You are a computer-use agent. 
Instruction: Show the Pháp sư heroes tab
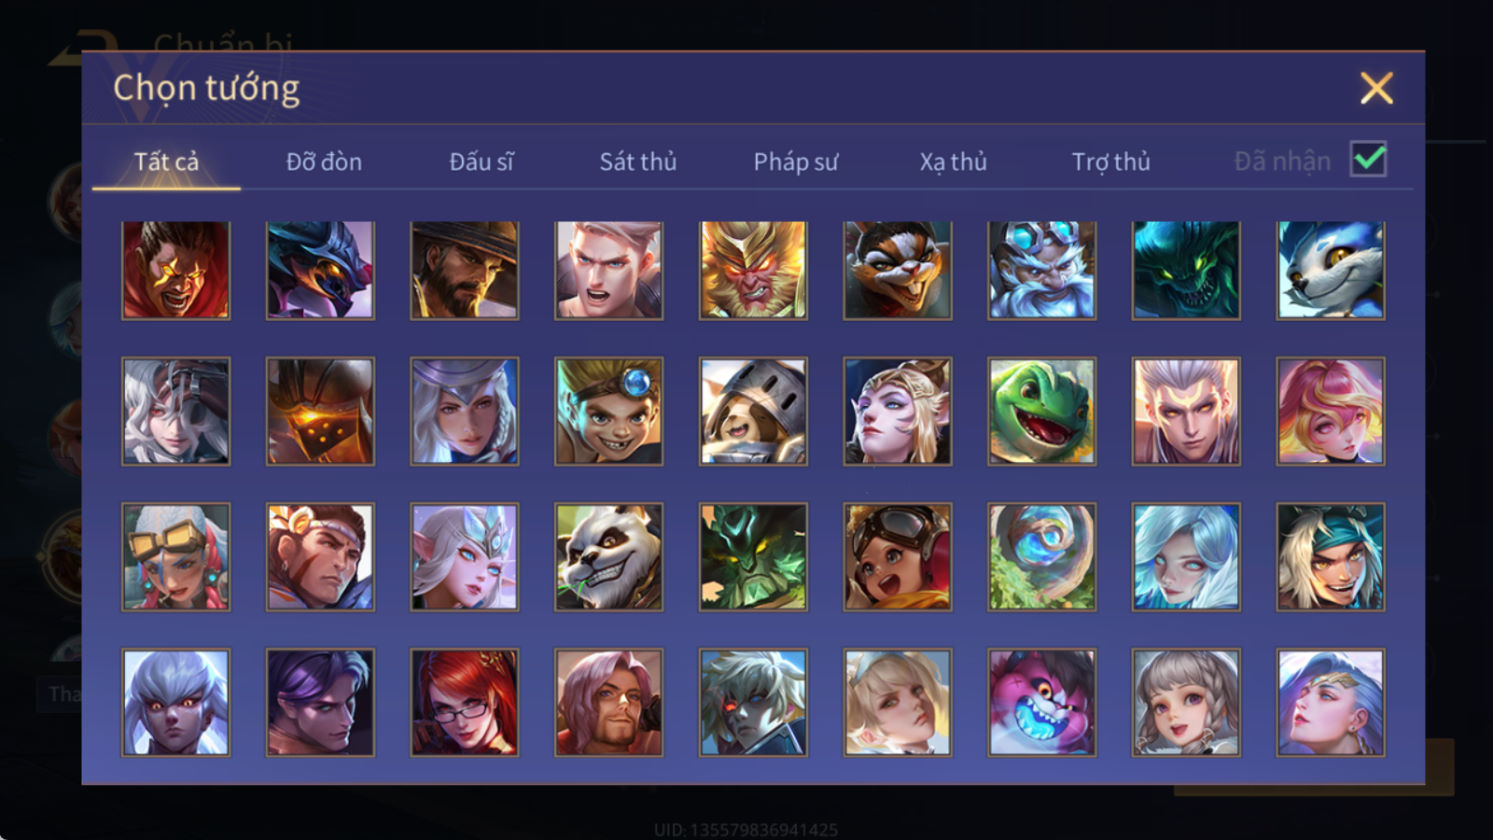tap(795, 161)
